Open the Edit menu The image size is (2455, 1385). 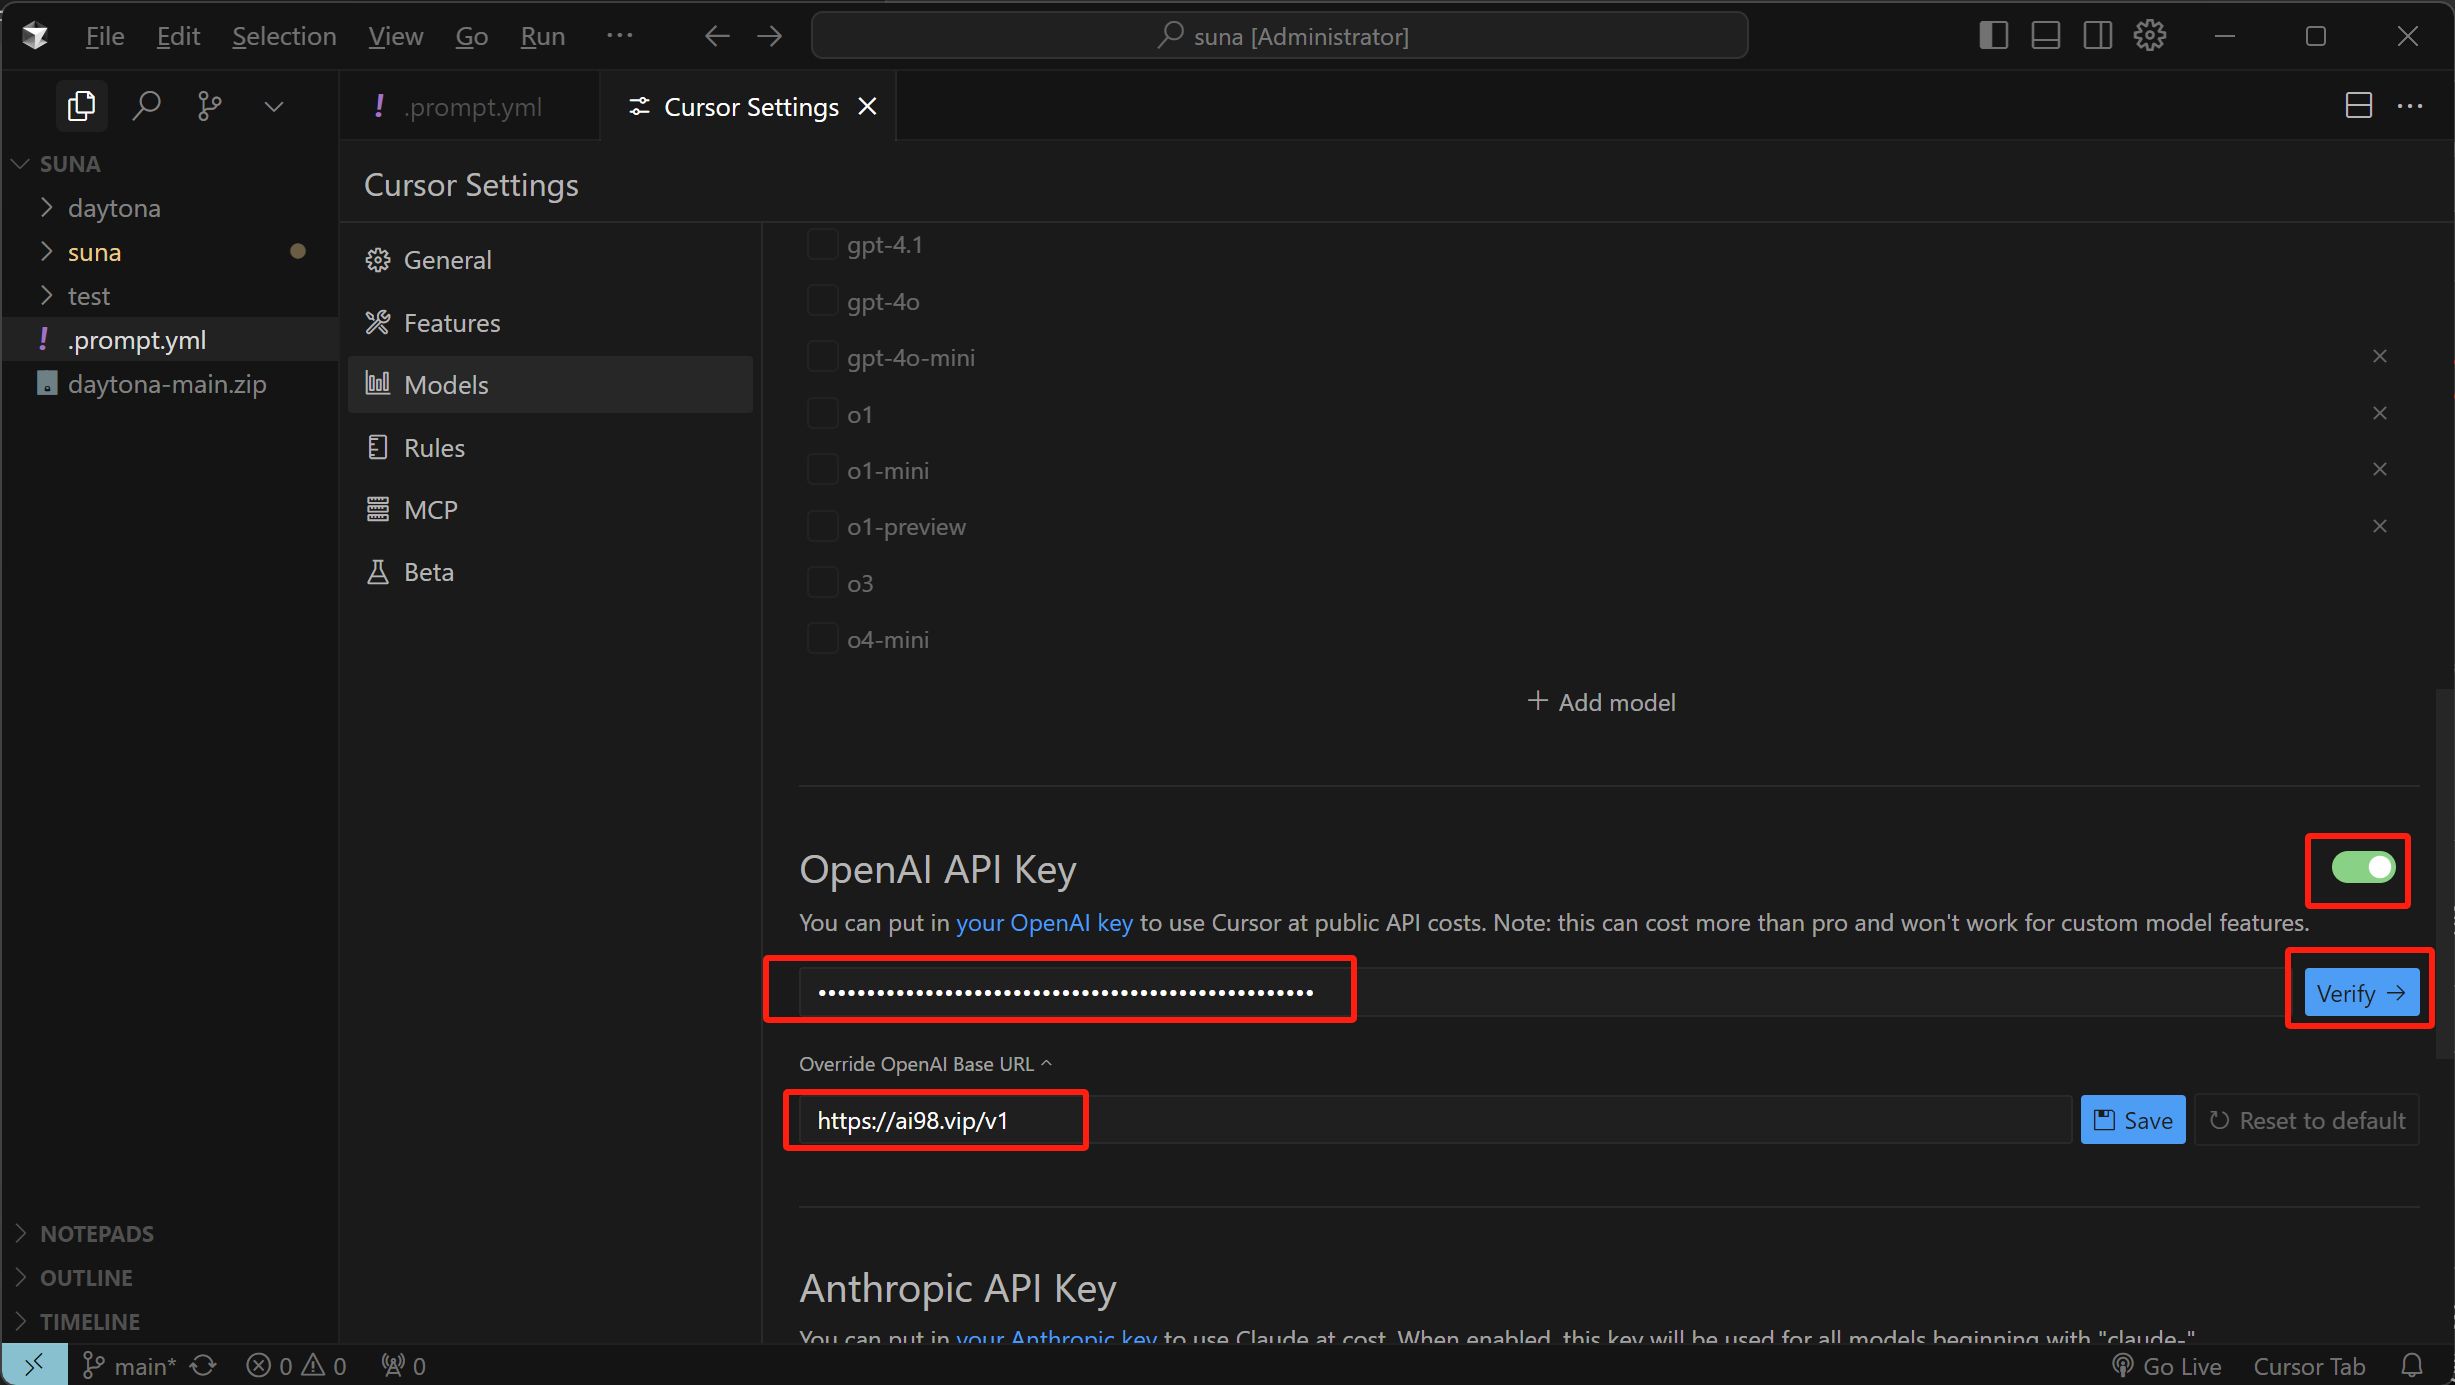[x=178, y=36]
